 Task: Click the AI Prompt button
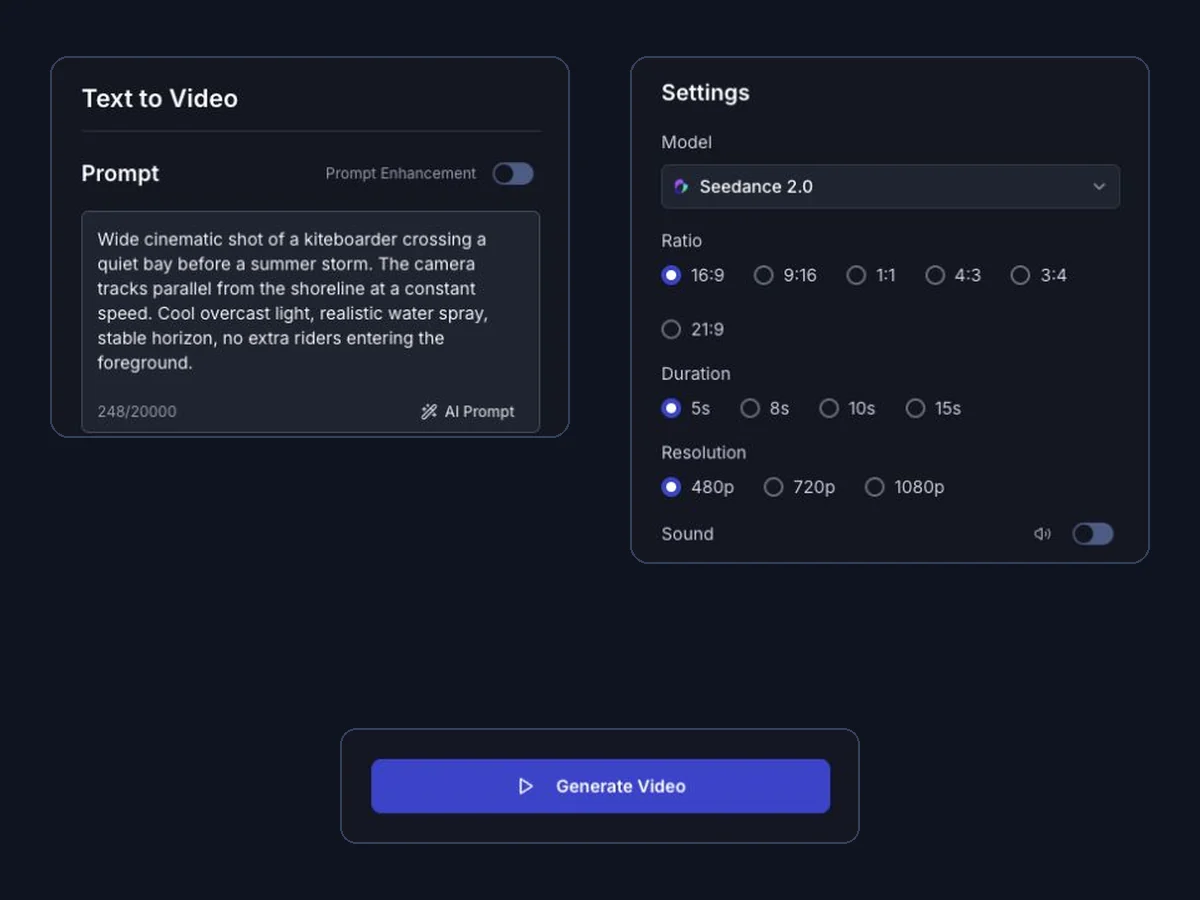468,412
